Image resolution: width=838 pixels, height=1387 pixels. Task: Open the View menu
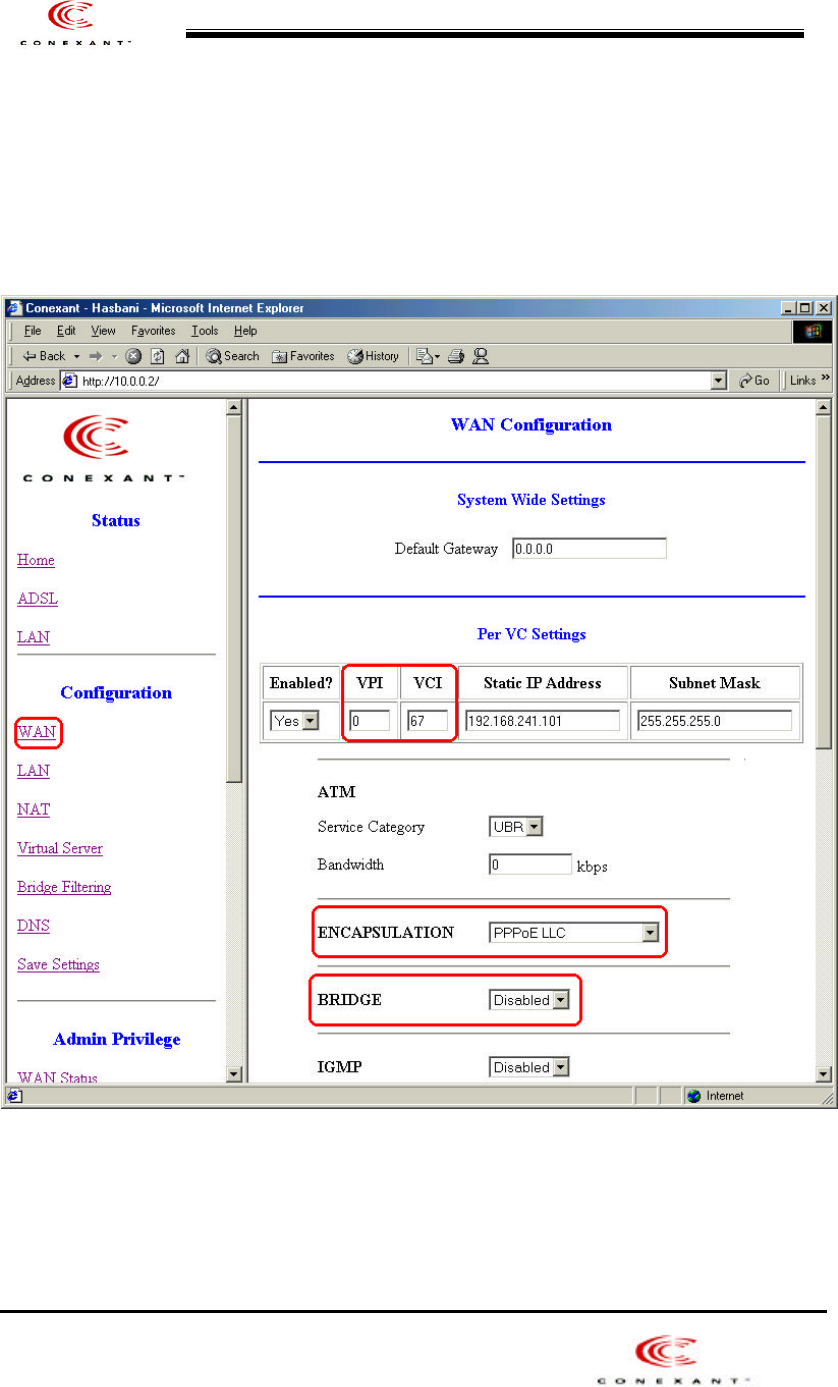click(x=103, y=331)
